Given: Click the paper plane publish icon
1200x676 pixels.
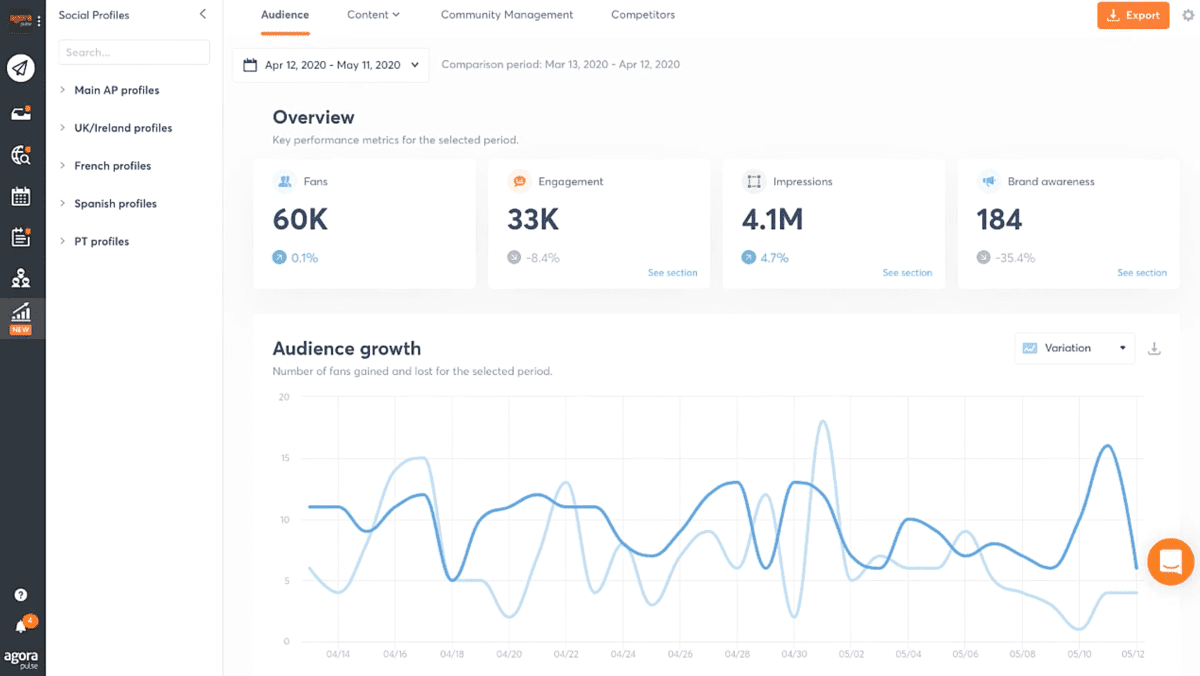Looking at the screenshot, I should tap(21, 68).
